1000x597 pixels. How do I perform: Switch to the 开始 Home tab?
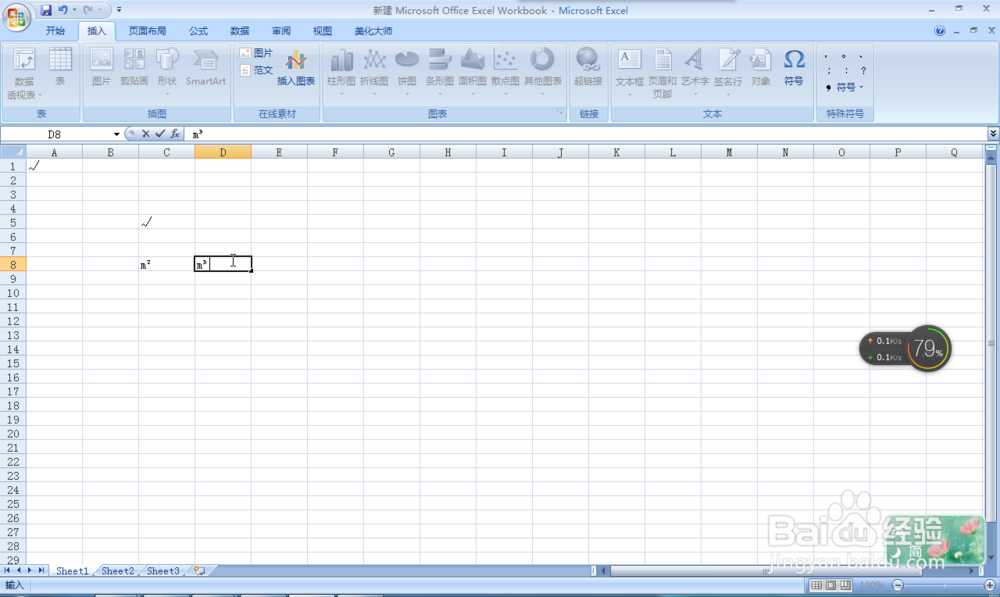[x=55, y=31]
